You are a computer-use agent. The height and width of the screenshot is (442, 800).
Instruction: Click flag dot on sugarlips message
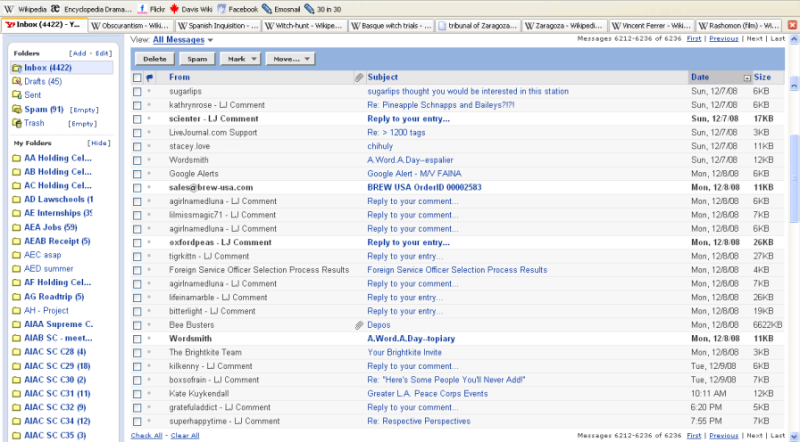pyautogui.click(x=149, y=91)
